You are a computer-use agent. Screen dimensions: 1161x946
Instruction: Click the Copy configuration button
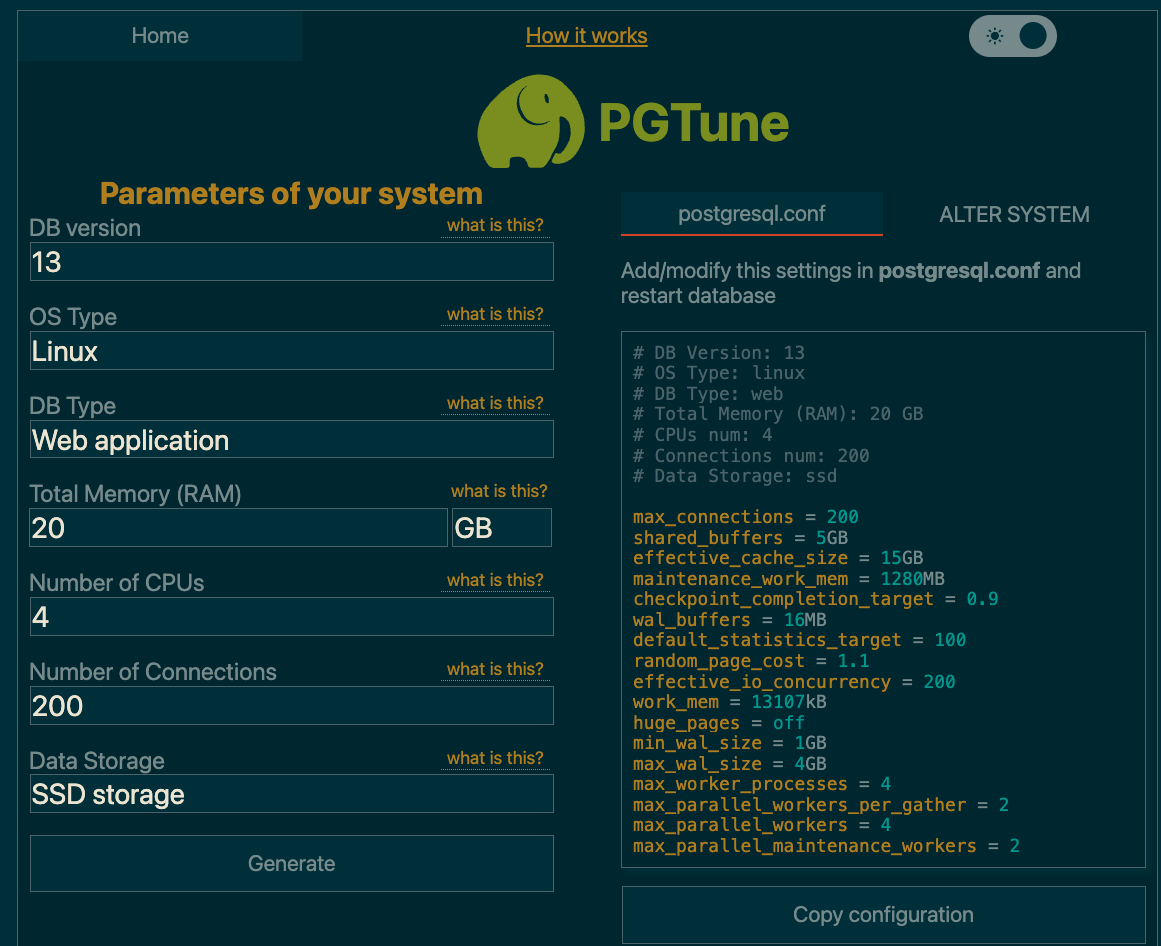pos(883,914)
